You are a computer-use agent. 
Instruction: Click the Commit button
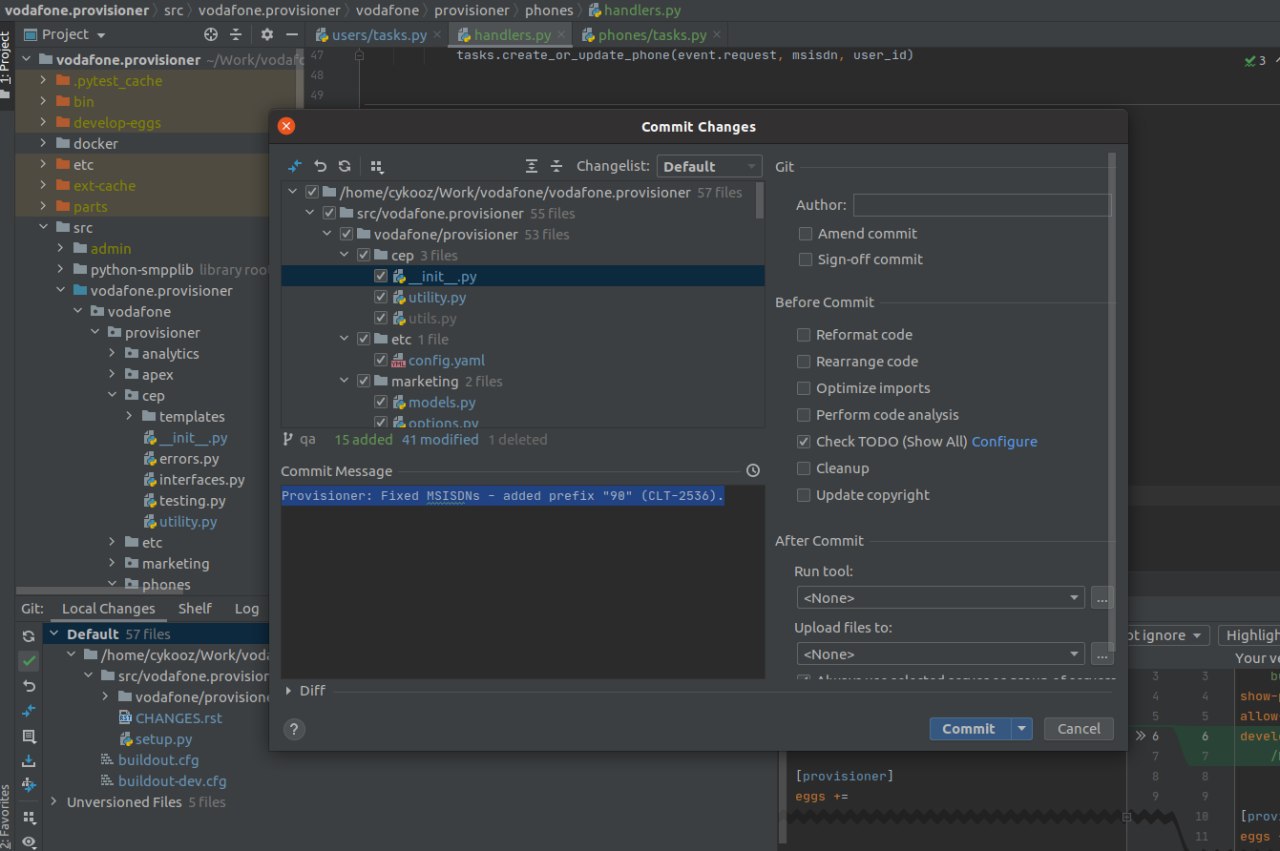(x=969, y=729)
